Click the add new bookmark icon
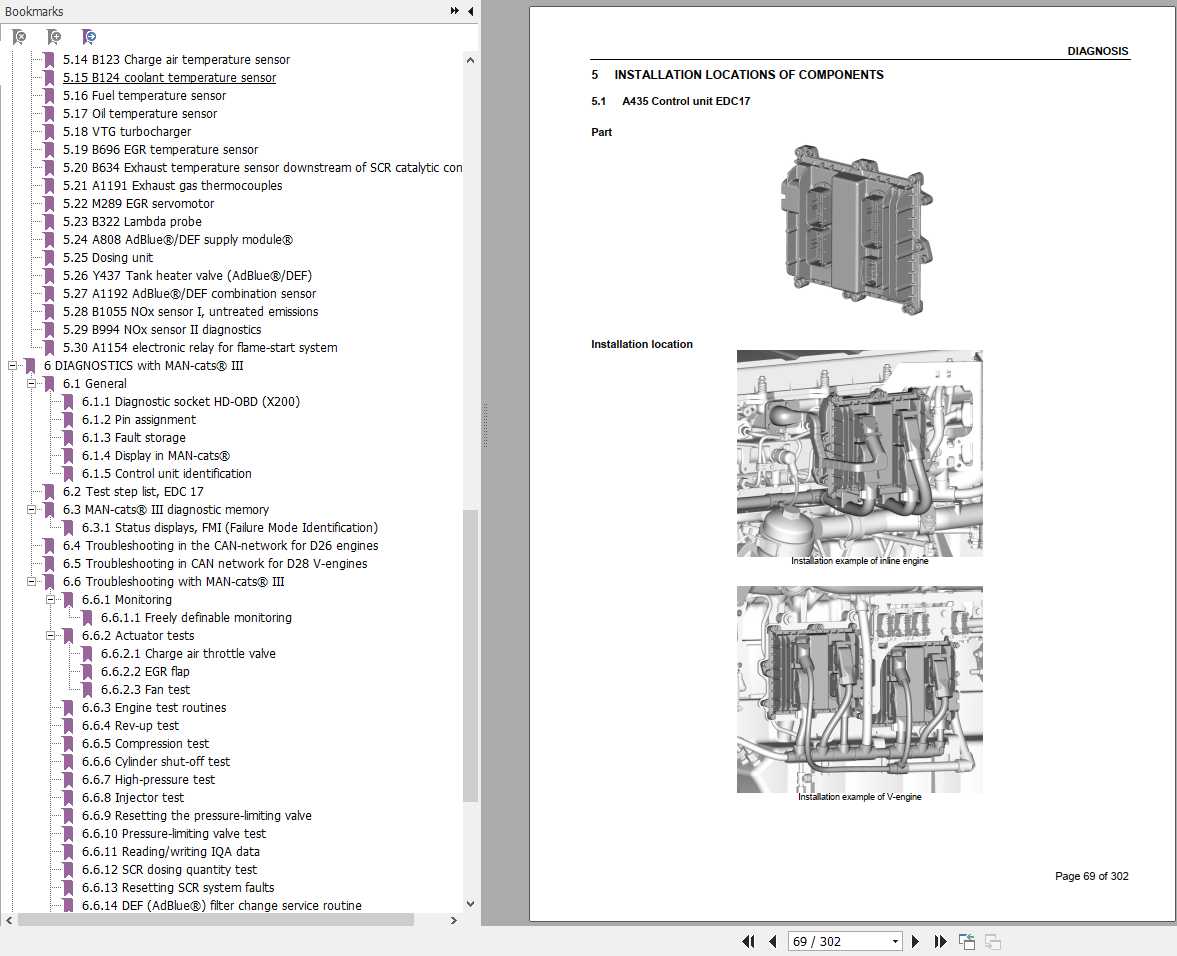The height and width of the screenshot is (956, 1177). (x=54, y=37)
